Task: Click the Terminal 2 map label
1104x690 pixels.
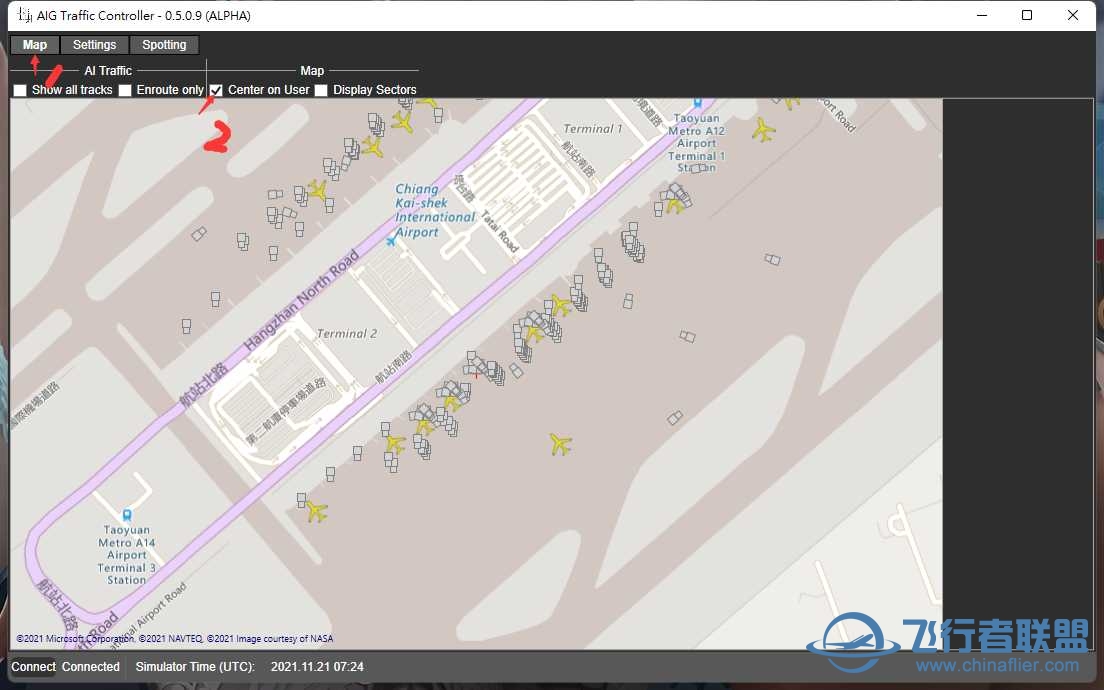Action: coord(346,334)
